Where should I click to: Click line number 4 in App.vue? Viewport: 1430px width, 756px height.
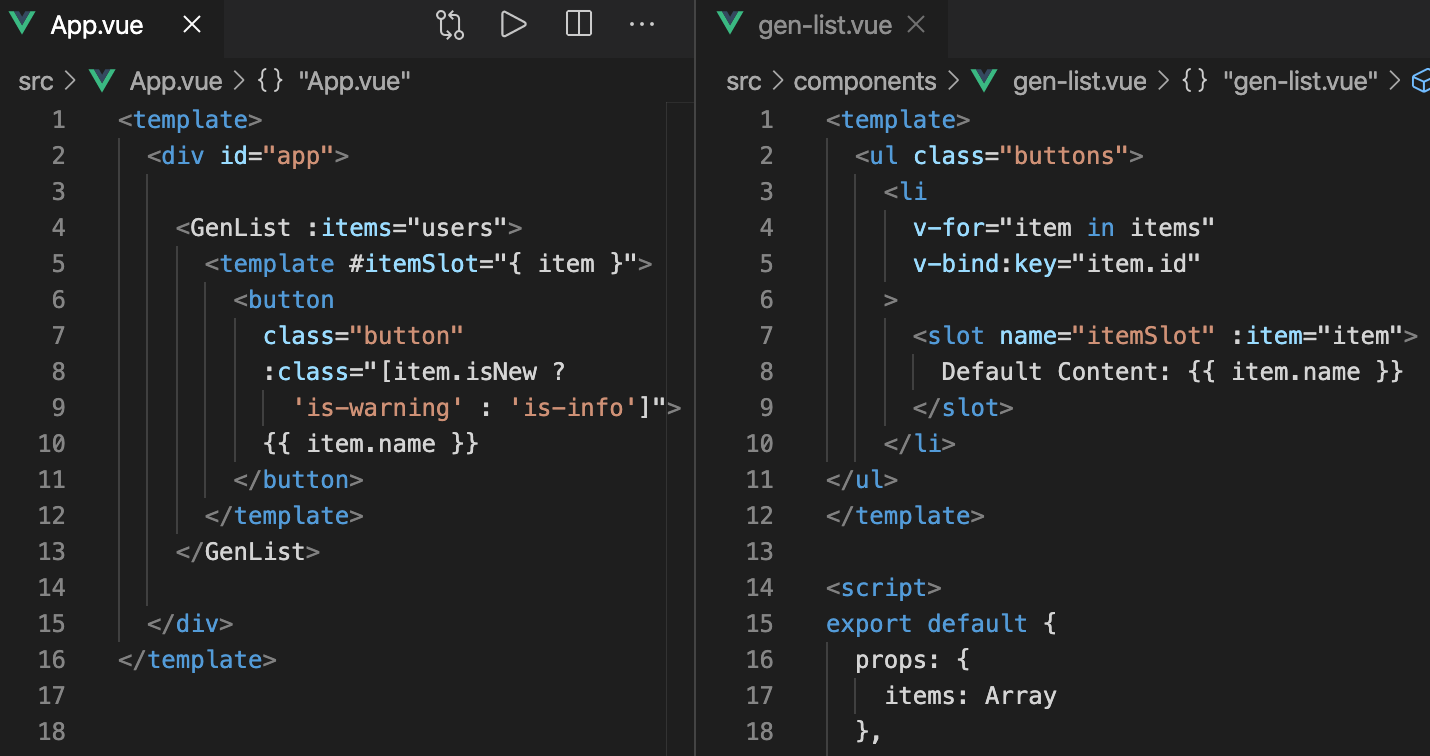coord(58,227)
